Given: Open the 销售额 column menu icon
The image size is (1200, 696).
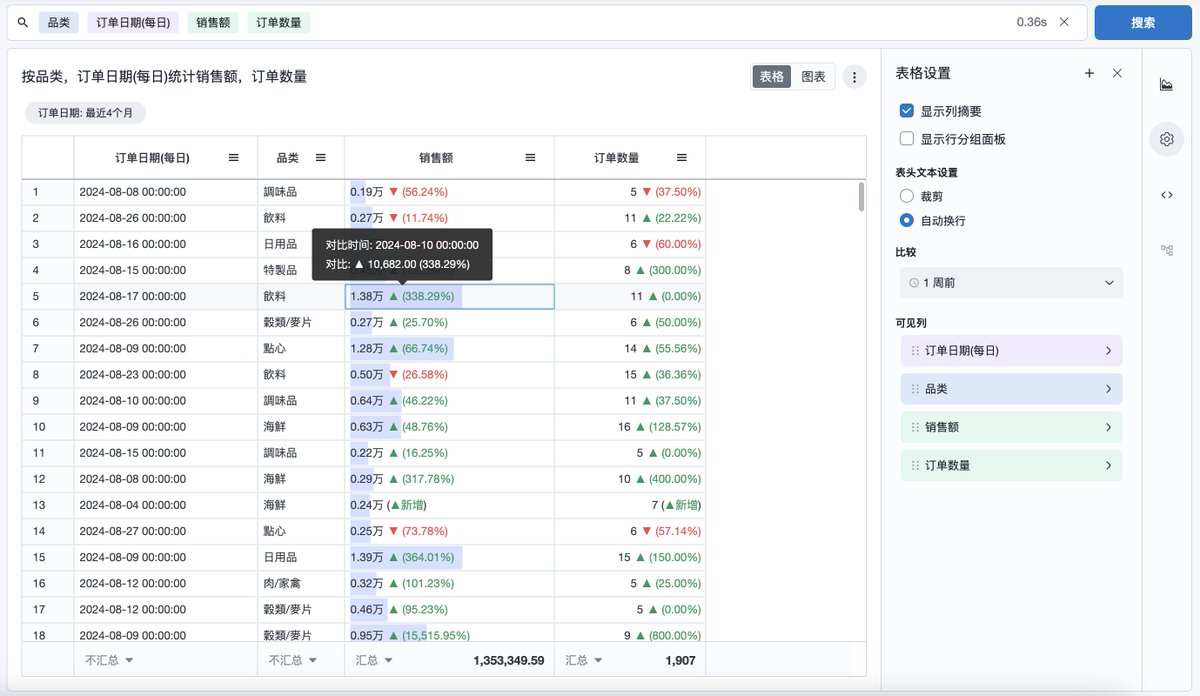Looking at the screenshot, I should coord(530,158).
